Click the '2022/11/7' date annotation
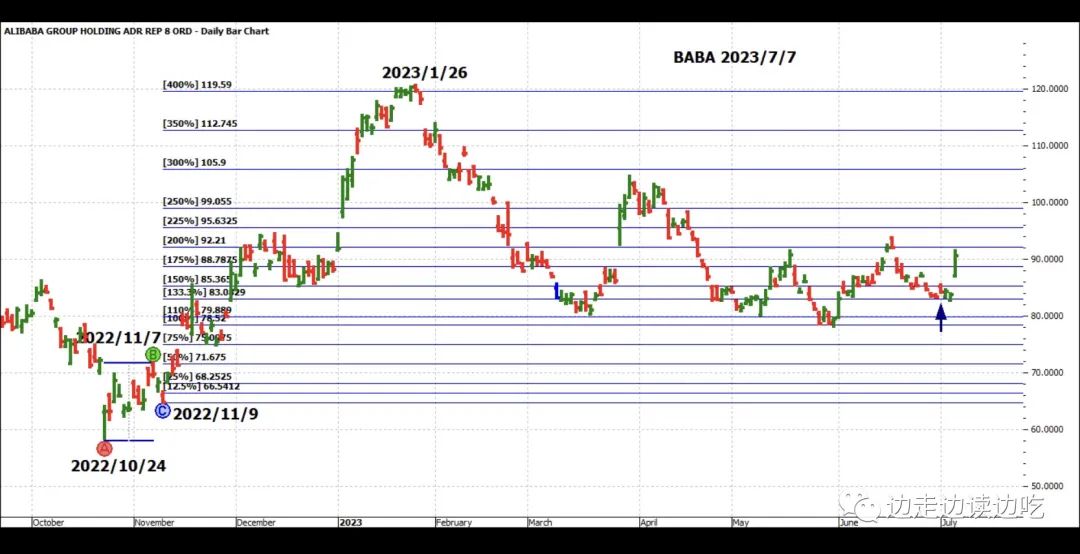The height and width of the screenshot is (554, 1080). [x=118, y=338]
